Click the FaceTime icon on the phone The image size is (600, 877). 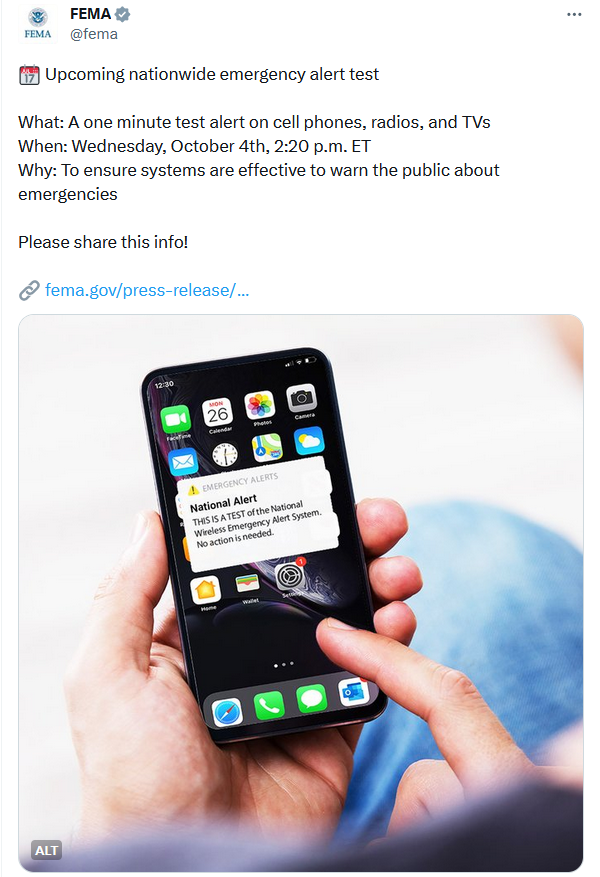[x=176, y=419]
